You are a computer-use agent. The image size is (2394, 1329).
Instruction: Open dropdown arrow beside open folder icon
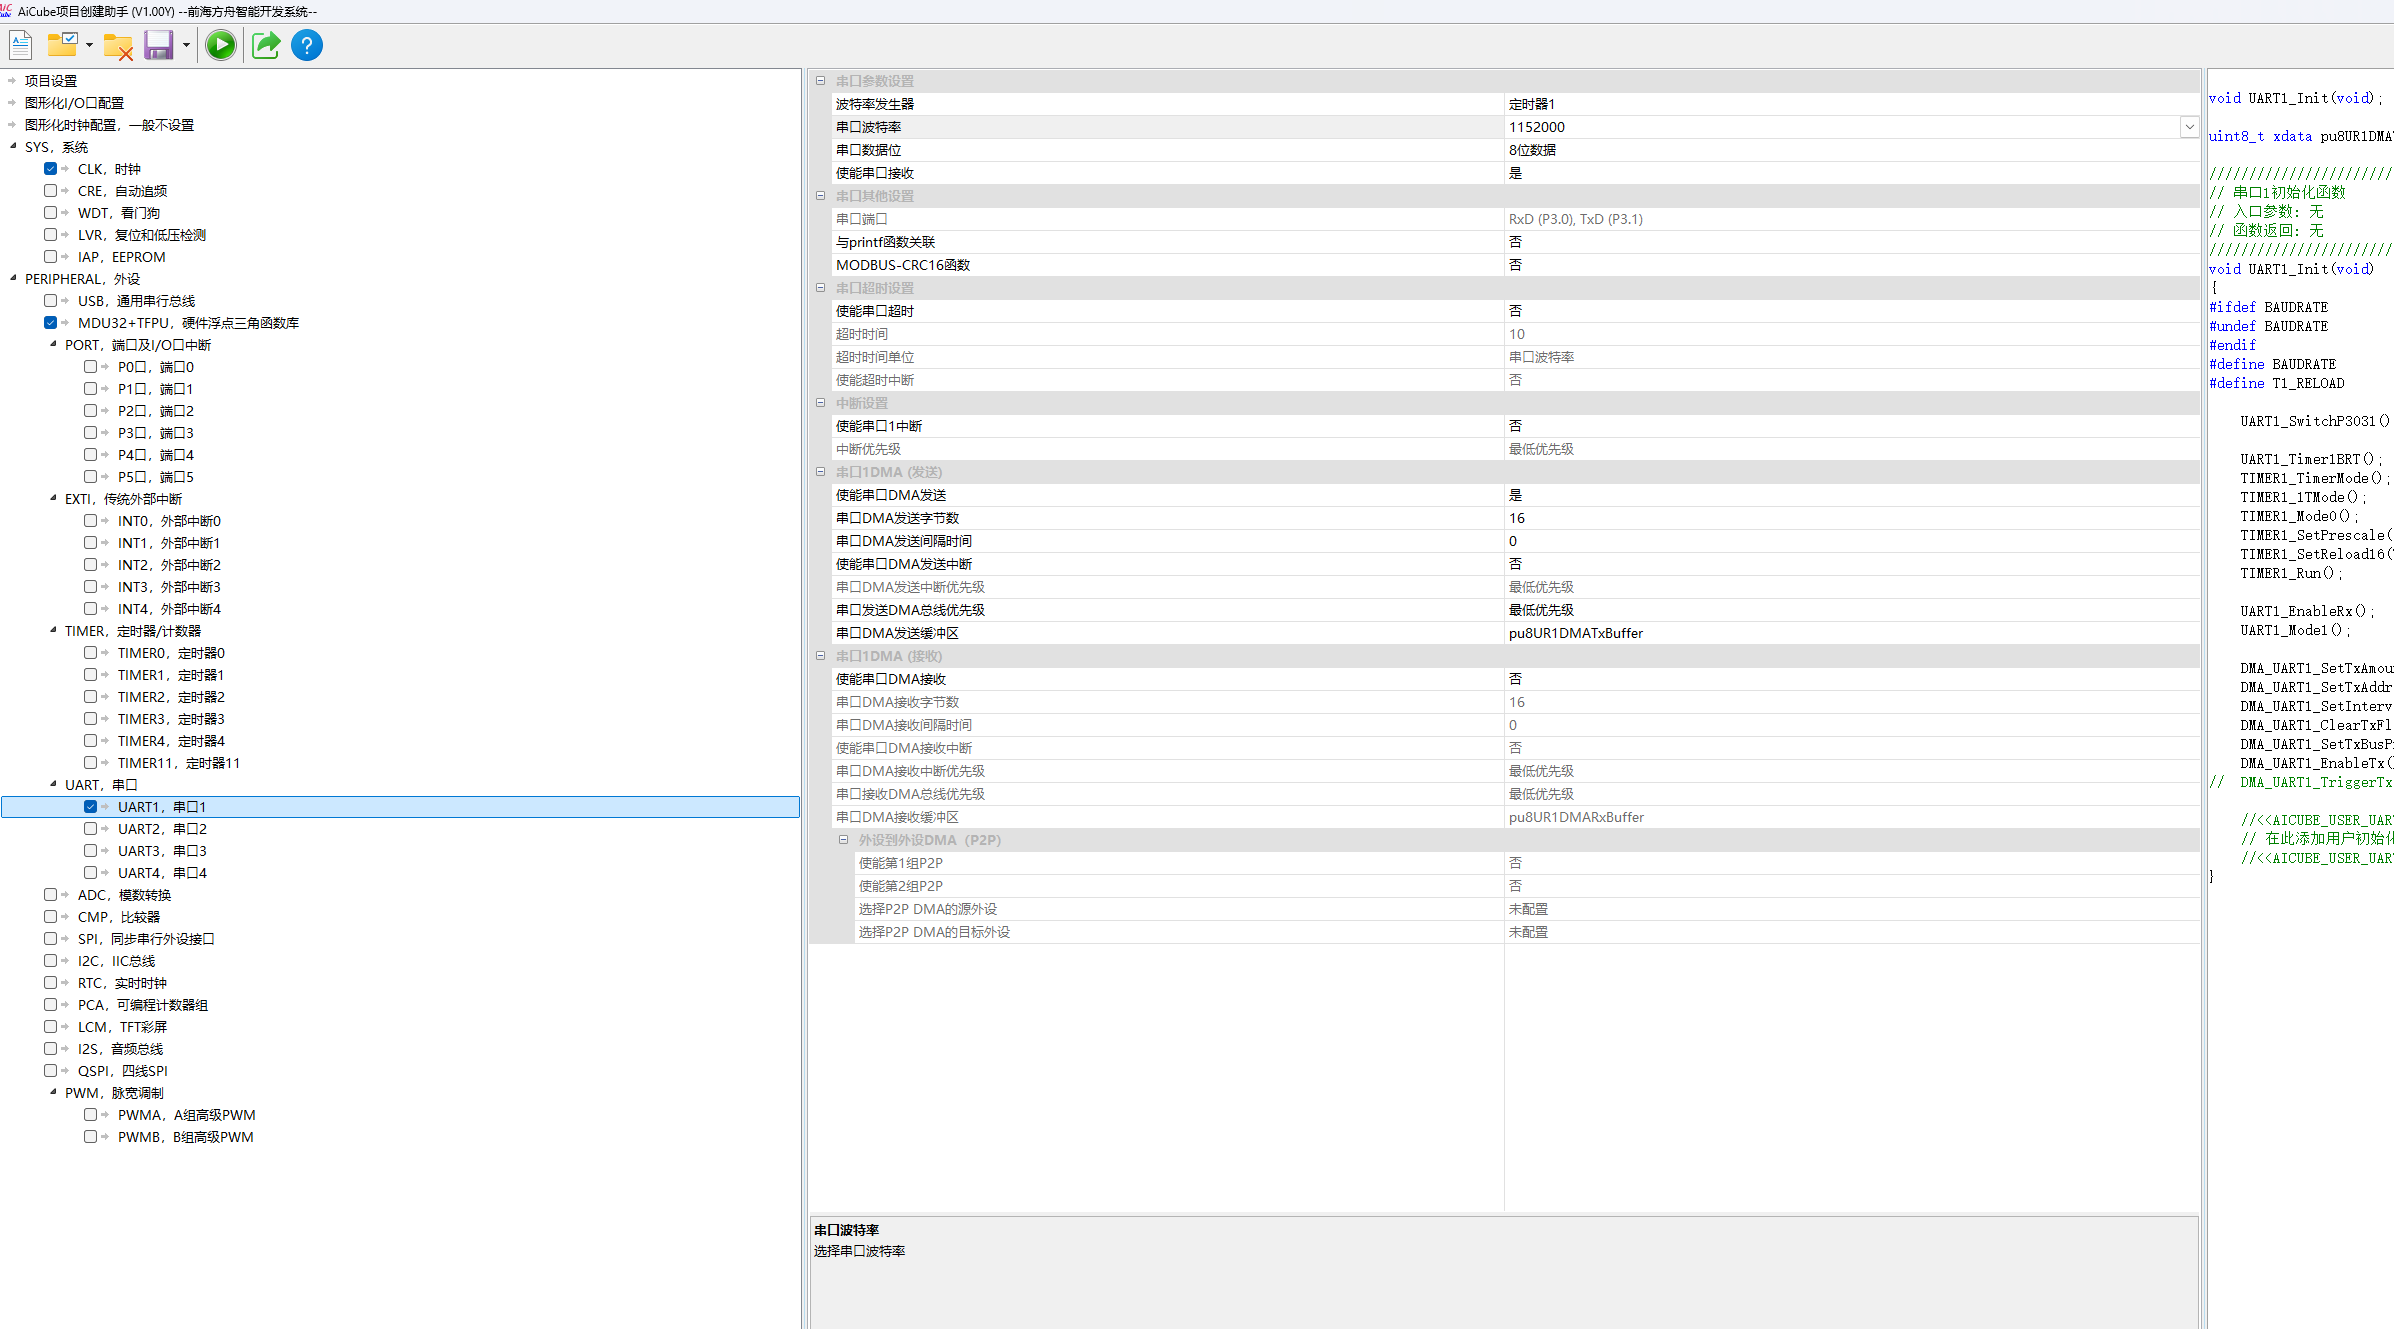(89, 45)
